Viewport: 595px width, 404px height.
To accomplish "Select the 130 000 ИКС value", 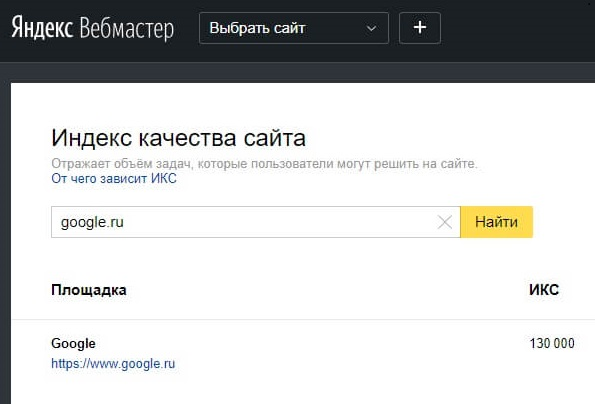I will [552, 344].
